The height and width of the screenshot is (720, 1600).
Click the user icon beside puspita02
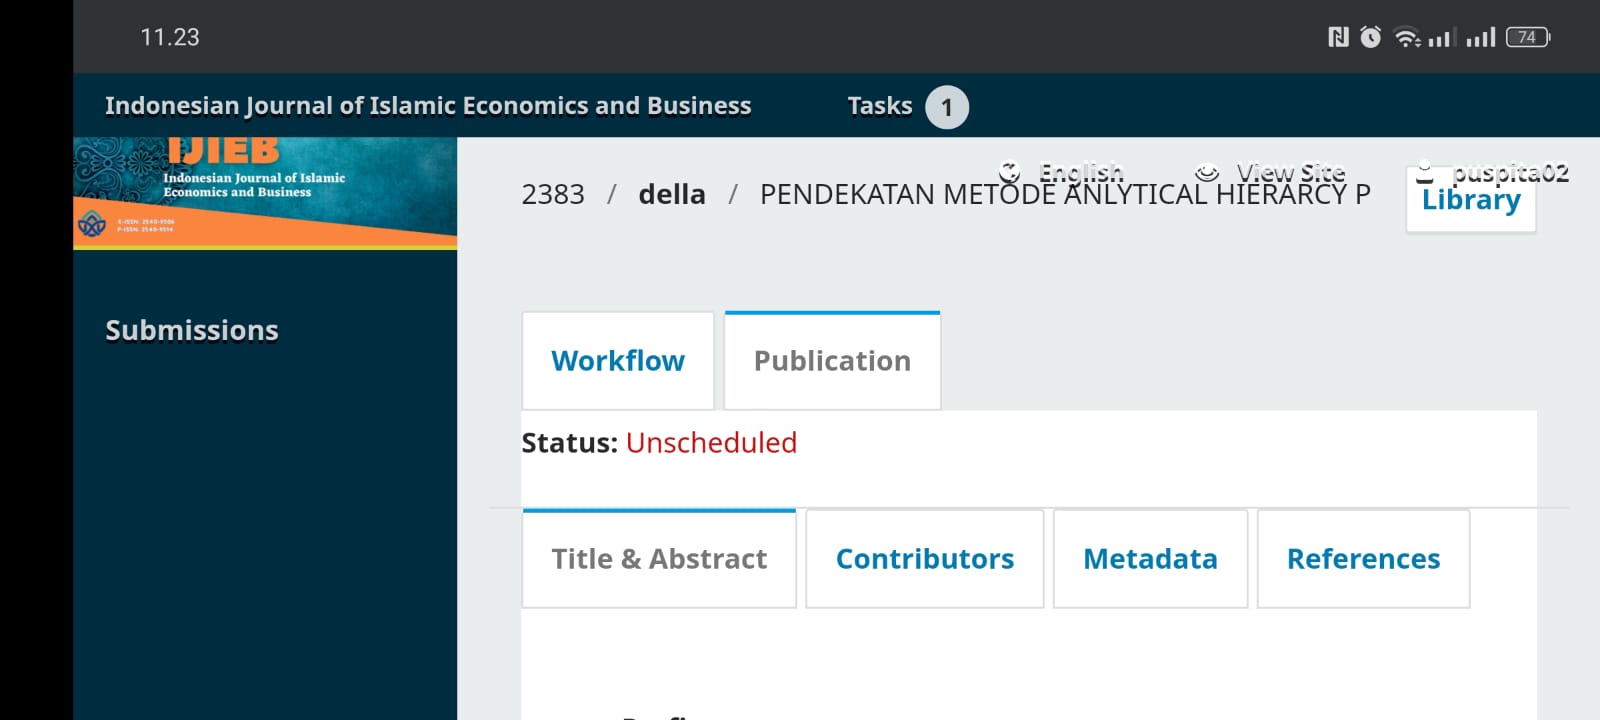(x=1425, y=172)
